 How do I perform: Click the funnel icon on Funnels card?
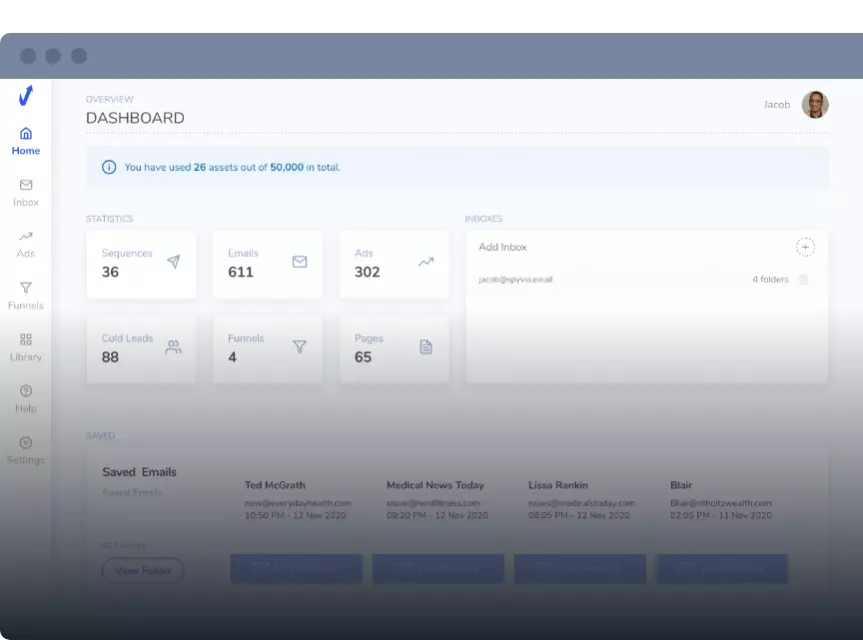click(x=299, y=347)
